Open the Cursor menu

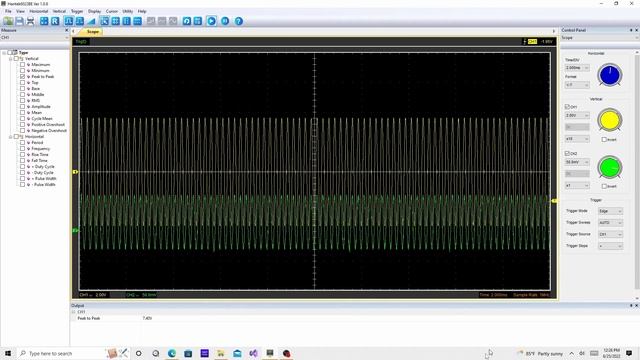(x=112, y=11)
